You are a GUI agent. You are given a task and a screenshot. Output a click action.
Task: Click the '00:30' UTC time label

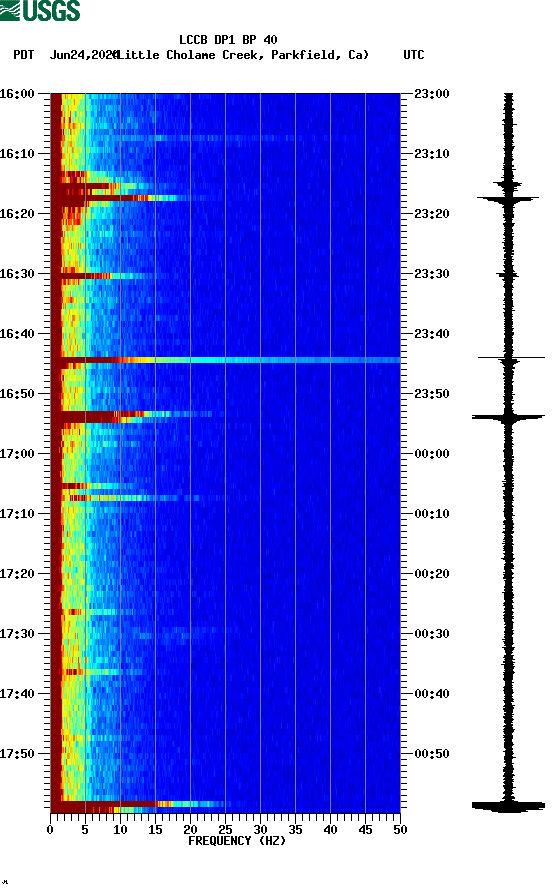(x=432, y=634)
